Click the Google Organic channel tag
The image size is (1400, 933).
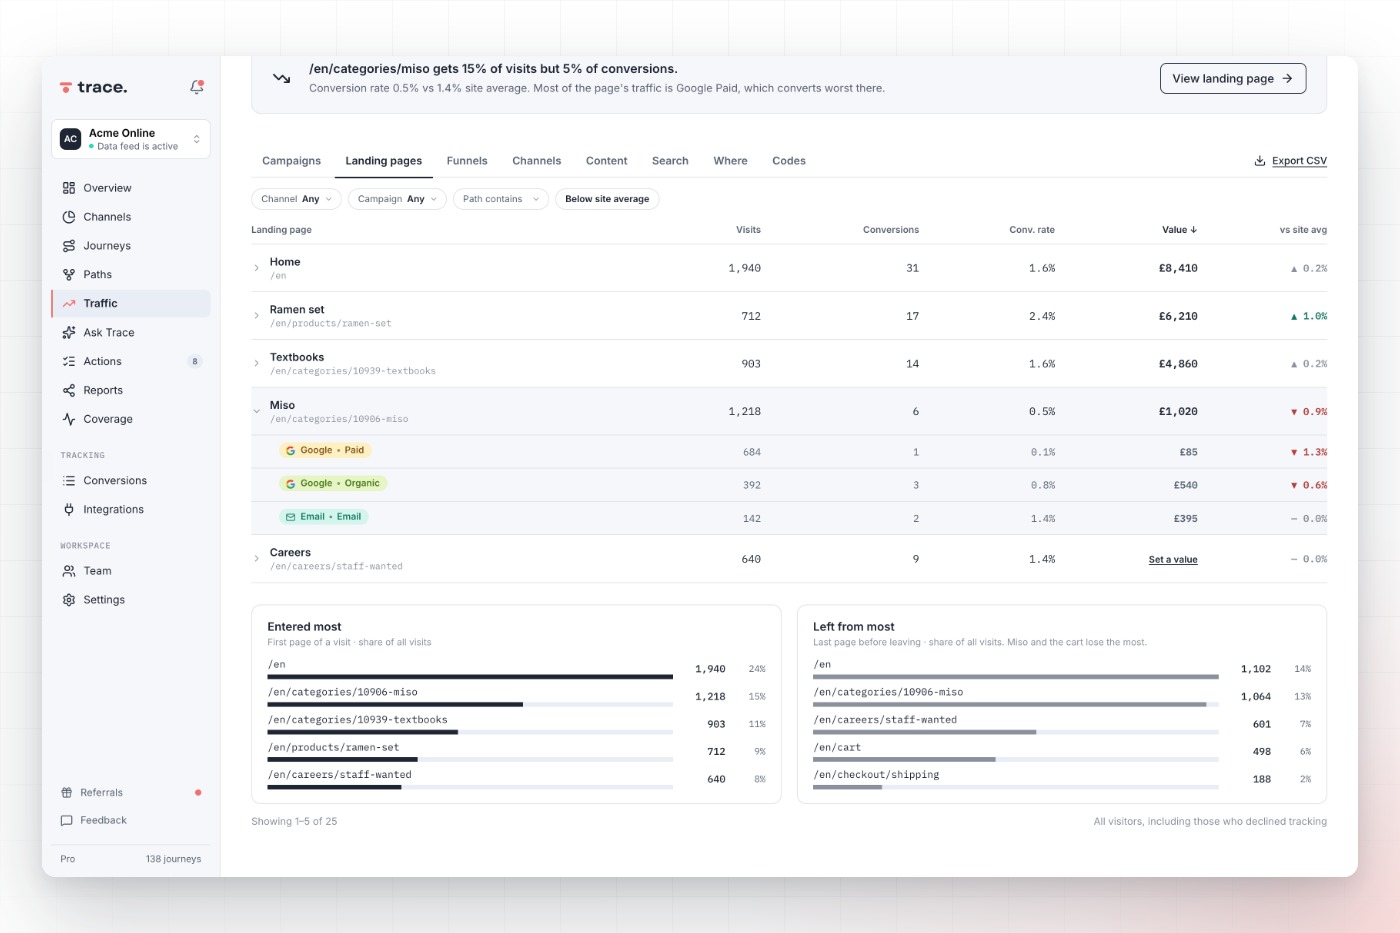333,483
